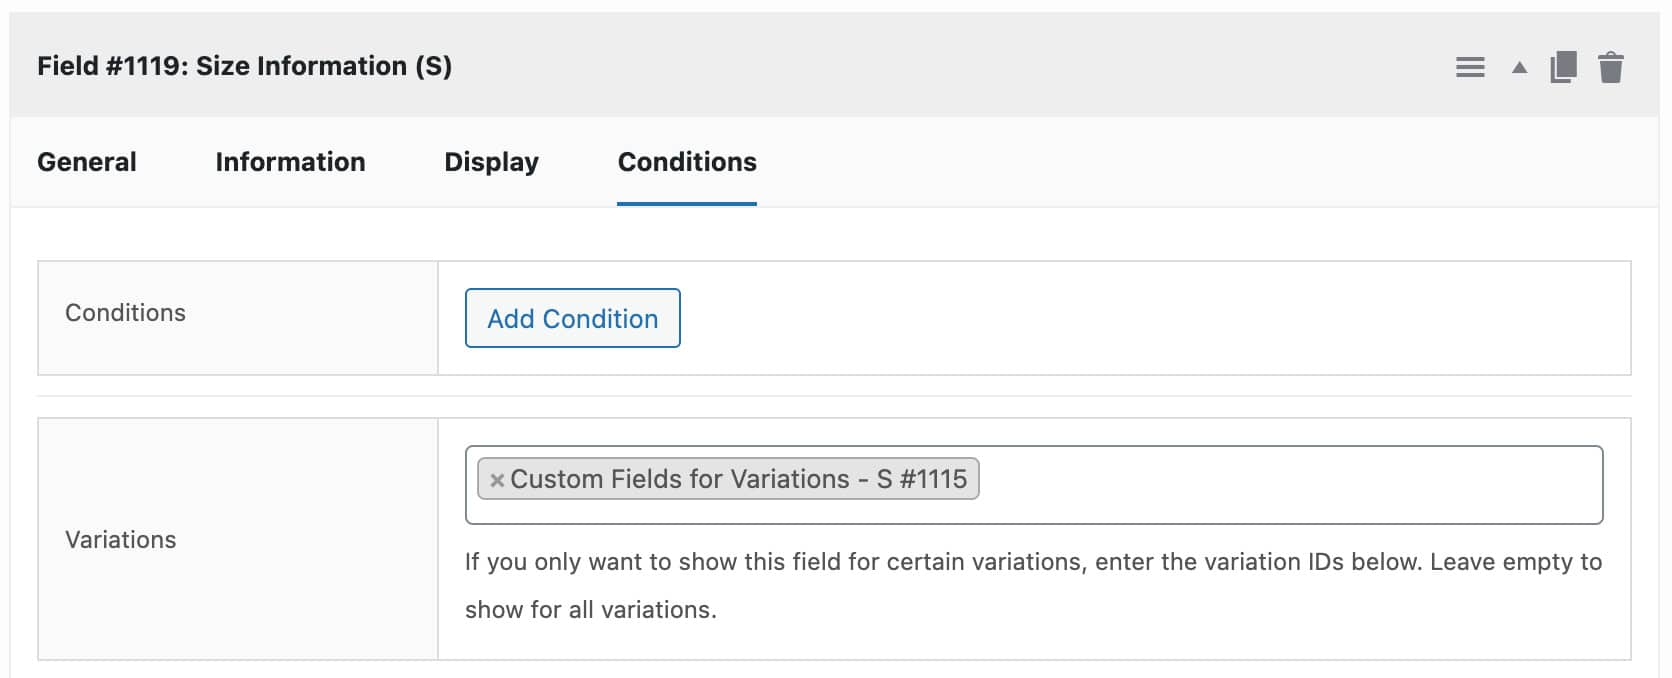Click the active Conditions tab
The height and width of the screenshot is (678, 1672).
[686, 161]
